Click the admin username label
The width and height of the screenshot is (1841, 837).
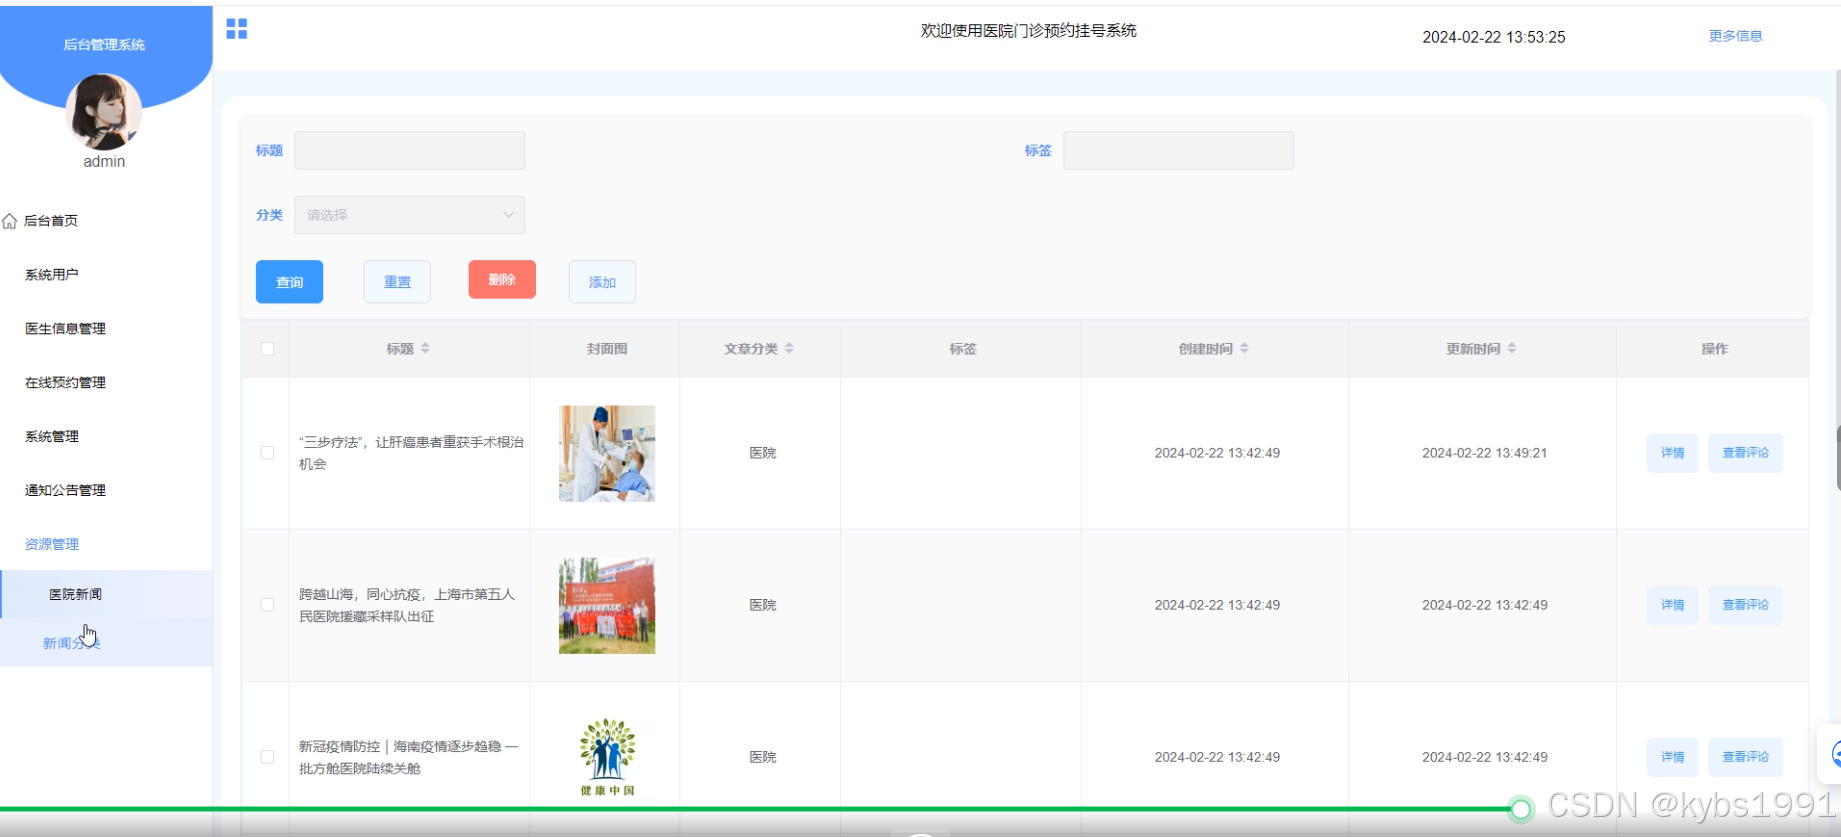[x=104, y=162]
